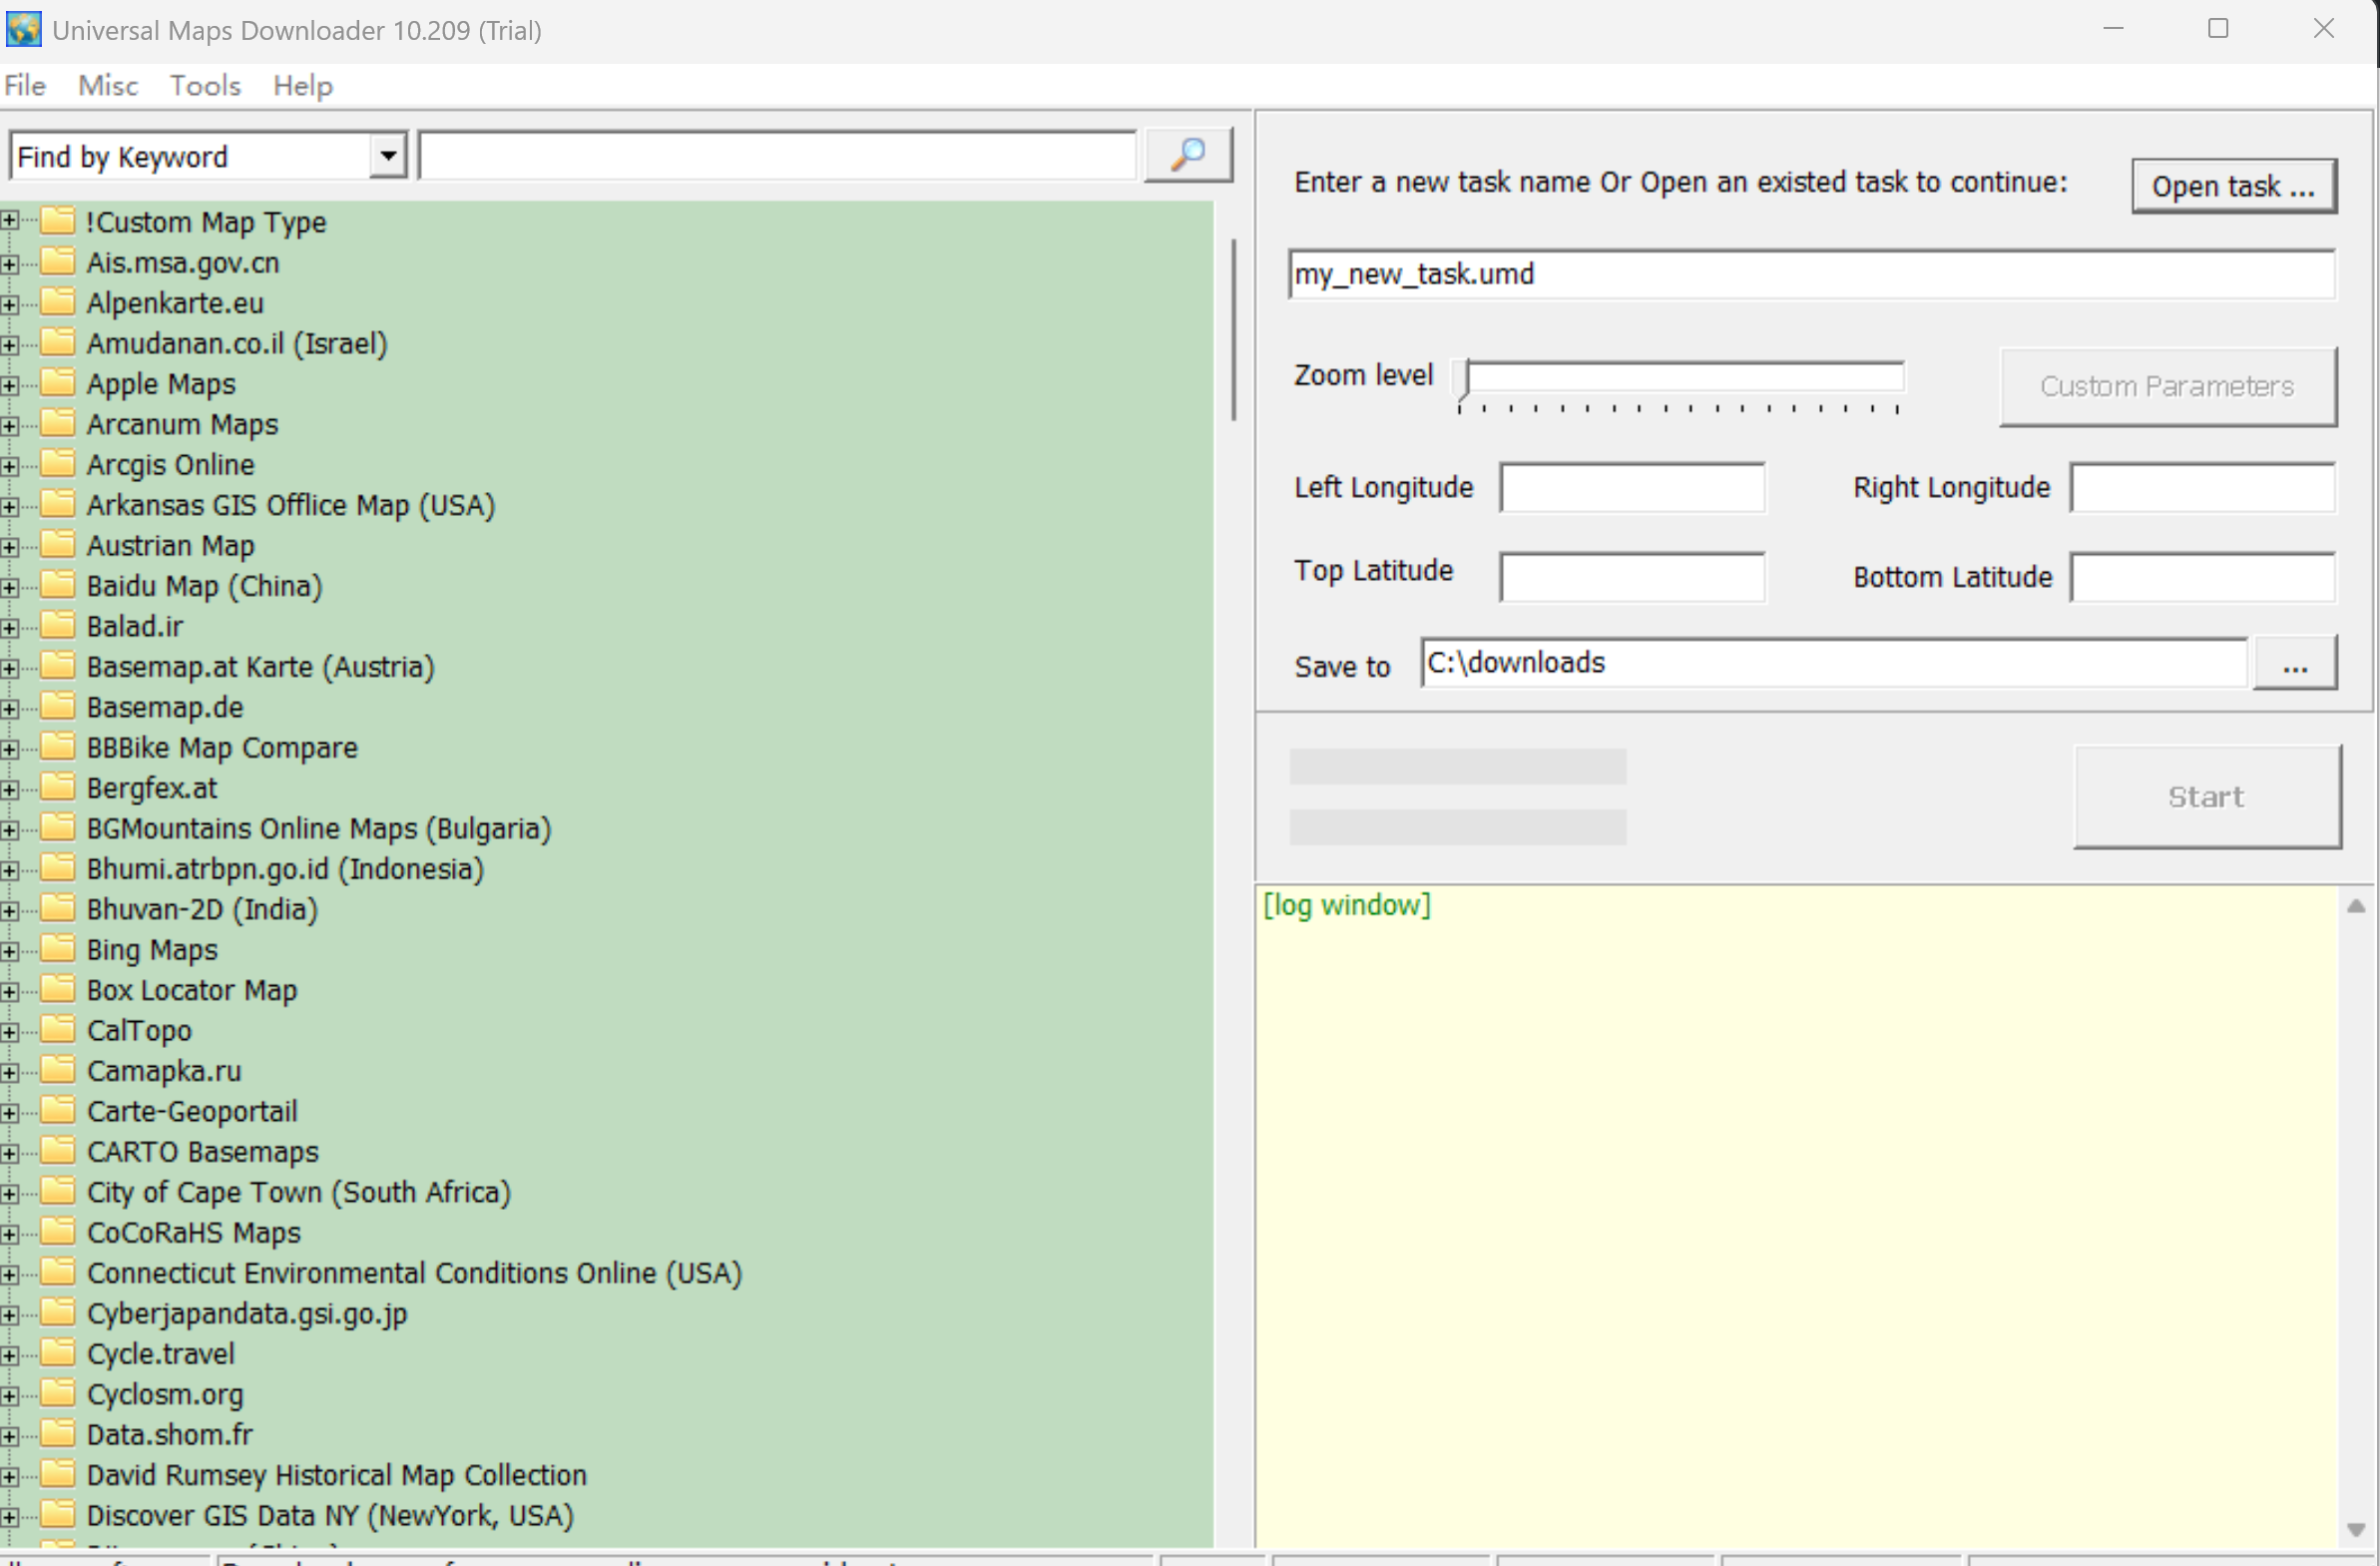
Task: Select Discover GIS Data NY item
Action: (x=330, y=1516)
